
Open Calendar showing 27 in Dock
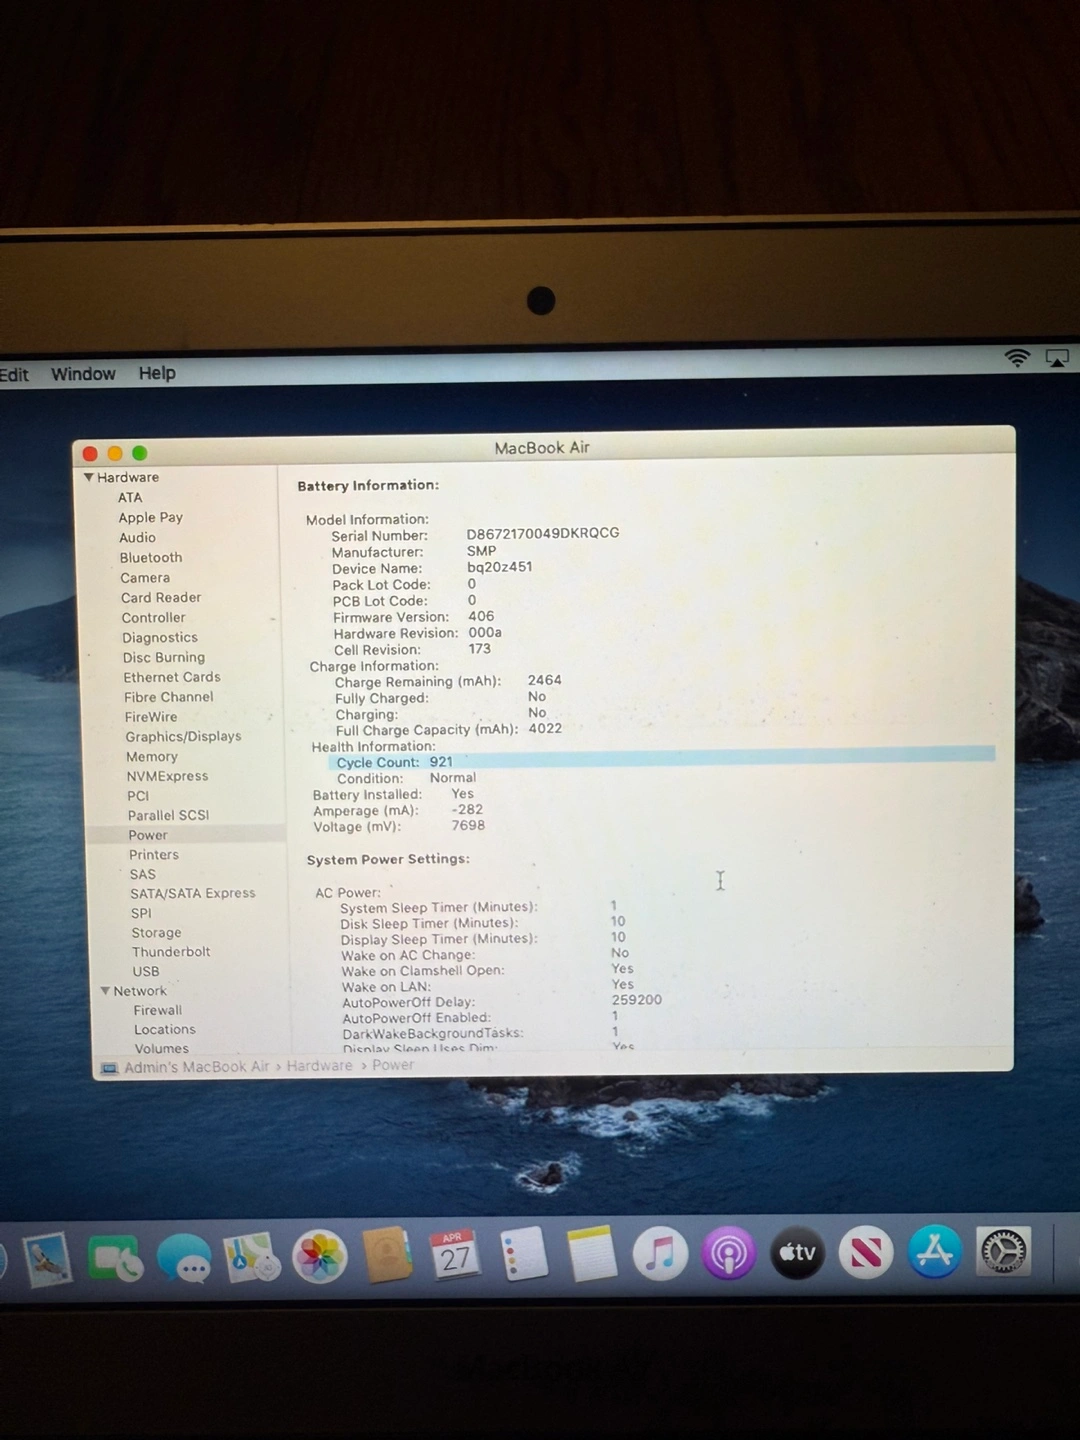[455, 1255]
